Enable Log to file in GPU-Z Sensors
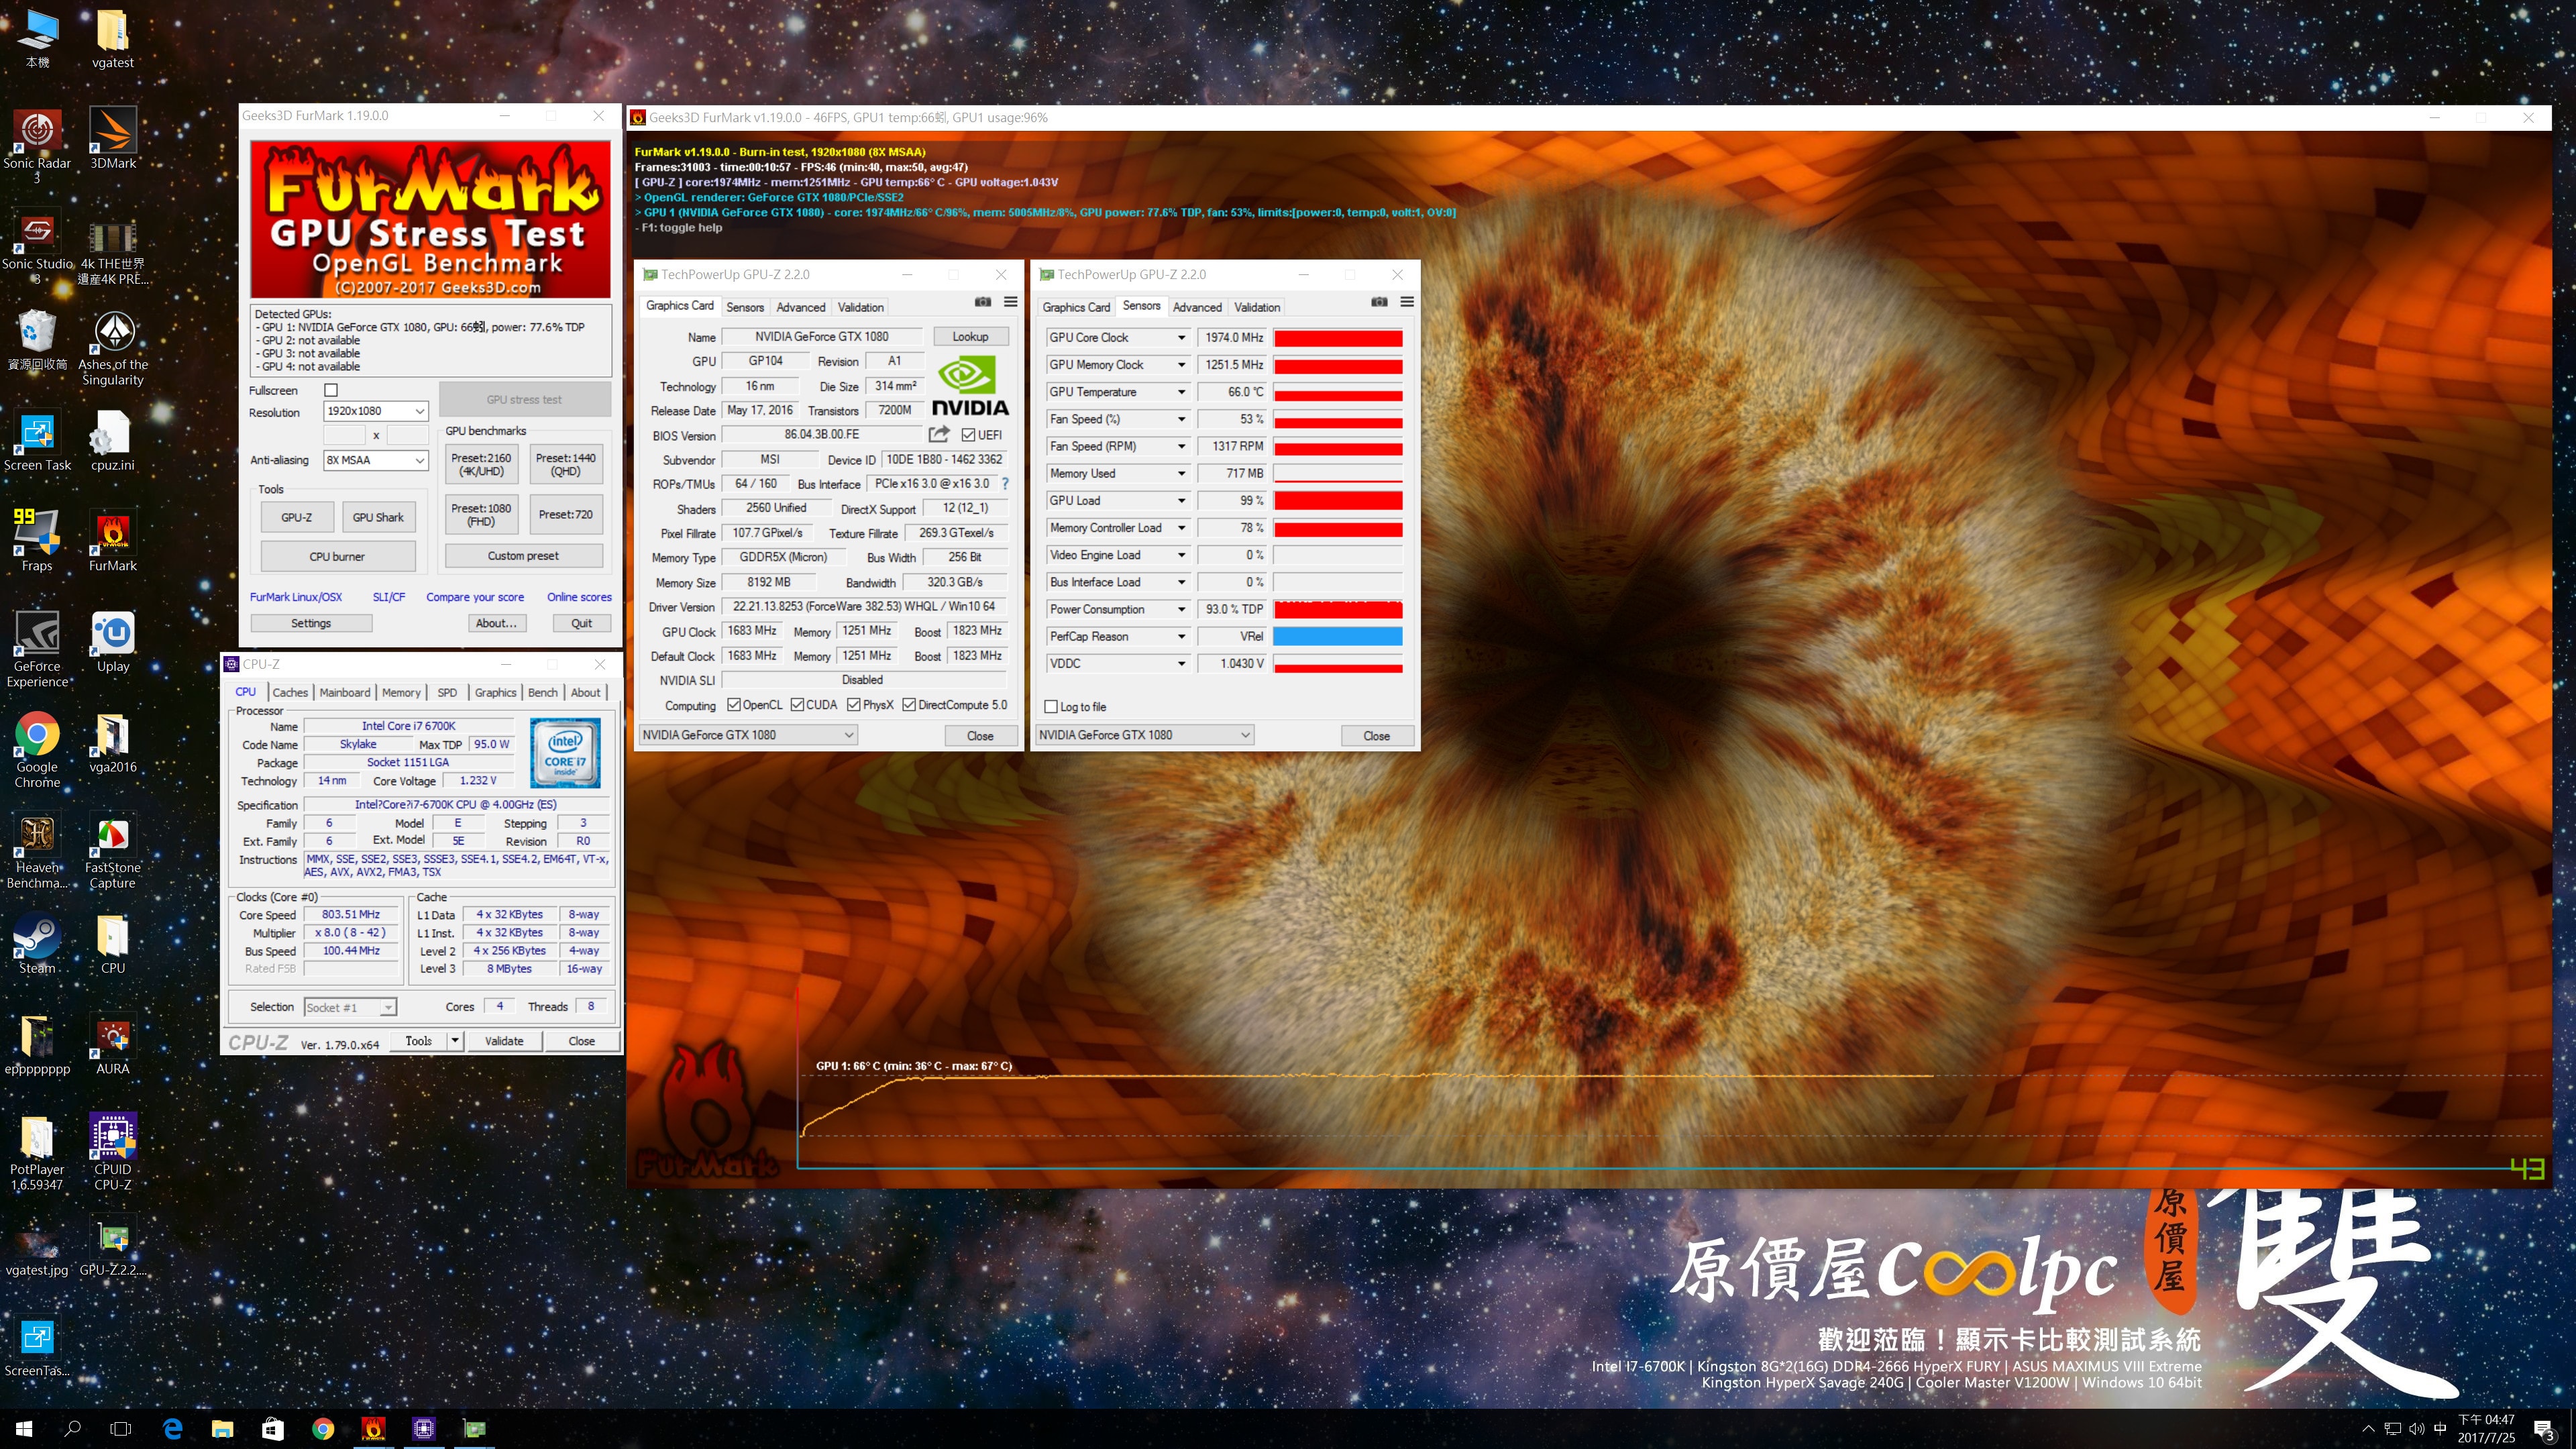The width and height of the screenshot is (2576, 1449). [x=1051, y=707]
